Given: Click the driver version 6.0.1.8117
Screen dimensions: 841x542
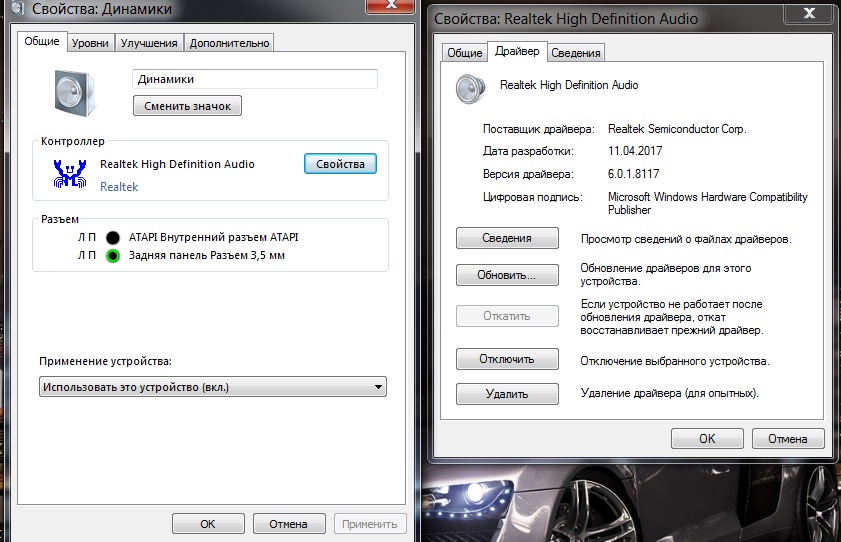Looking at the screenshot, I should tap(633, 174).
